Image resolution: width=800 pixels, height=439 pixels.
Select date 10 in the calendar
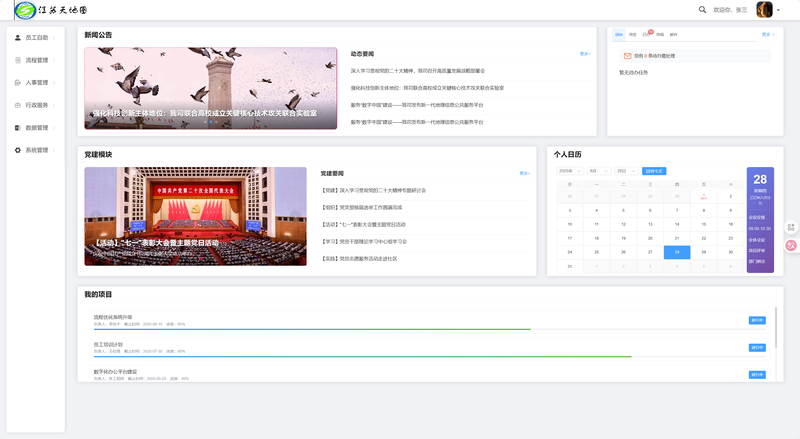[x=570, y=224]
